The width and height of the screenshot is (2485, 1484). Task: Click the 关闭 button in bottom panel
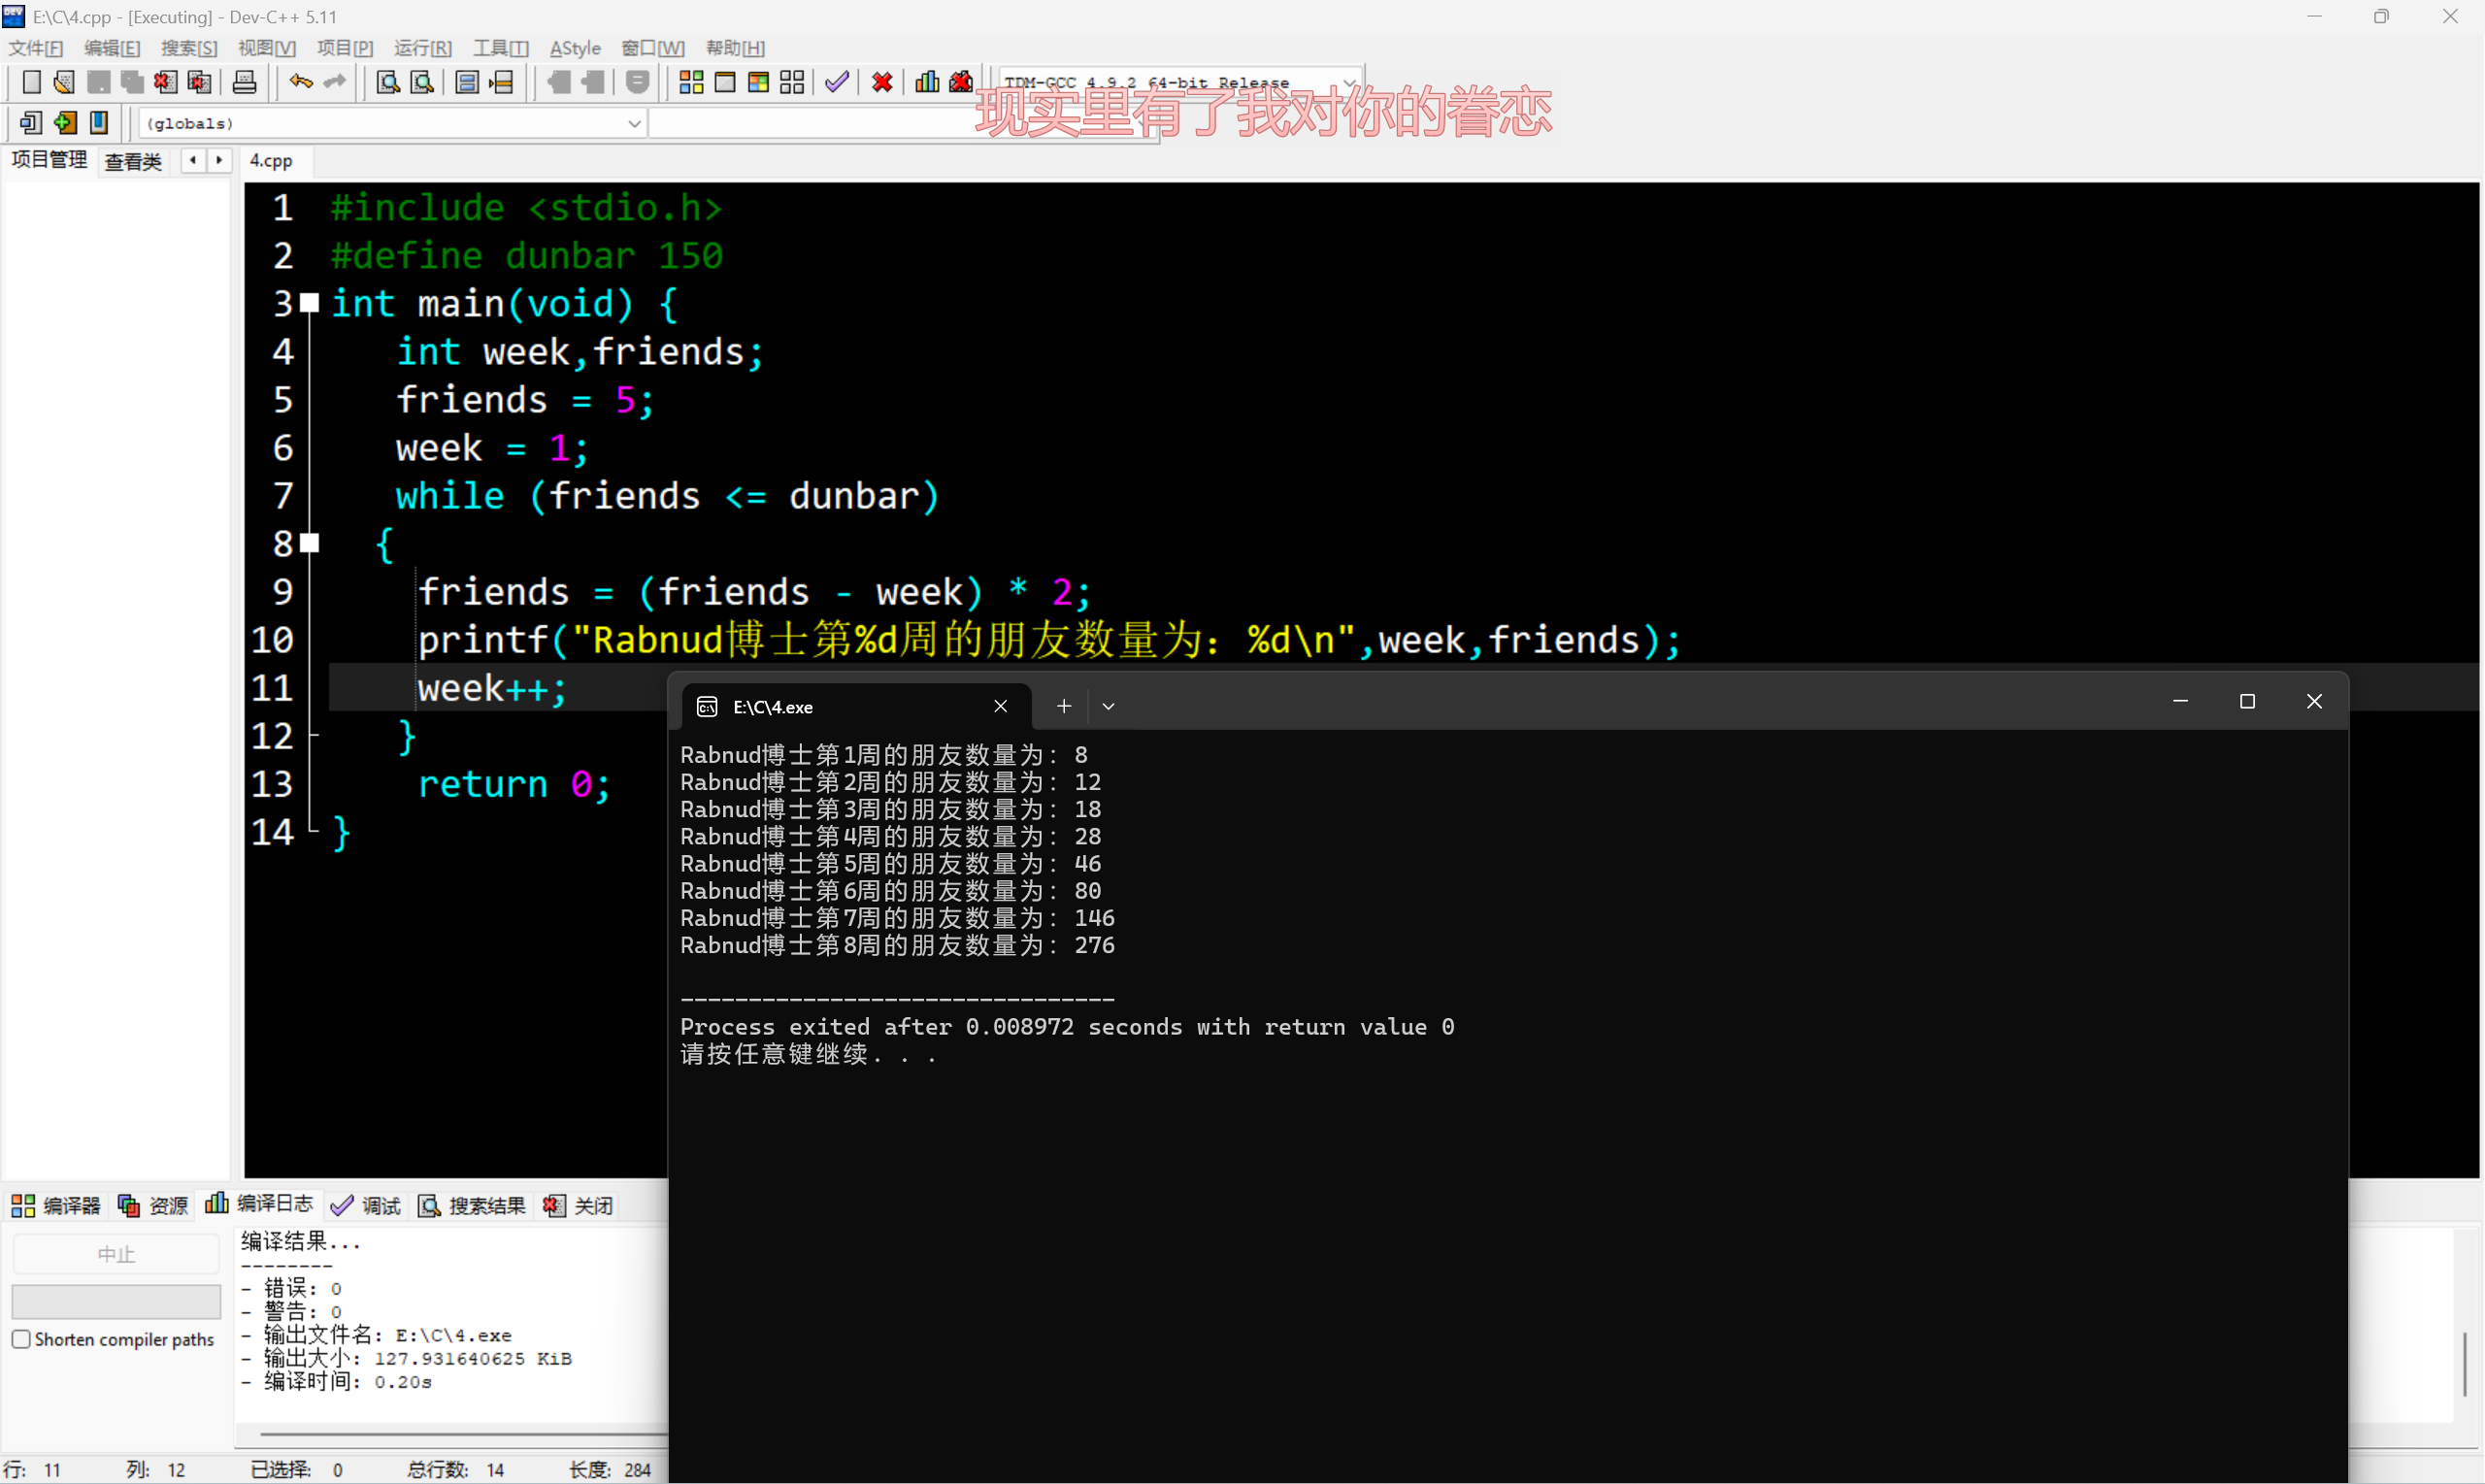[x=578, y=1206]
